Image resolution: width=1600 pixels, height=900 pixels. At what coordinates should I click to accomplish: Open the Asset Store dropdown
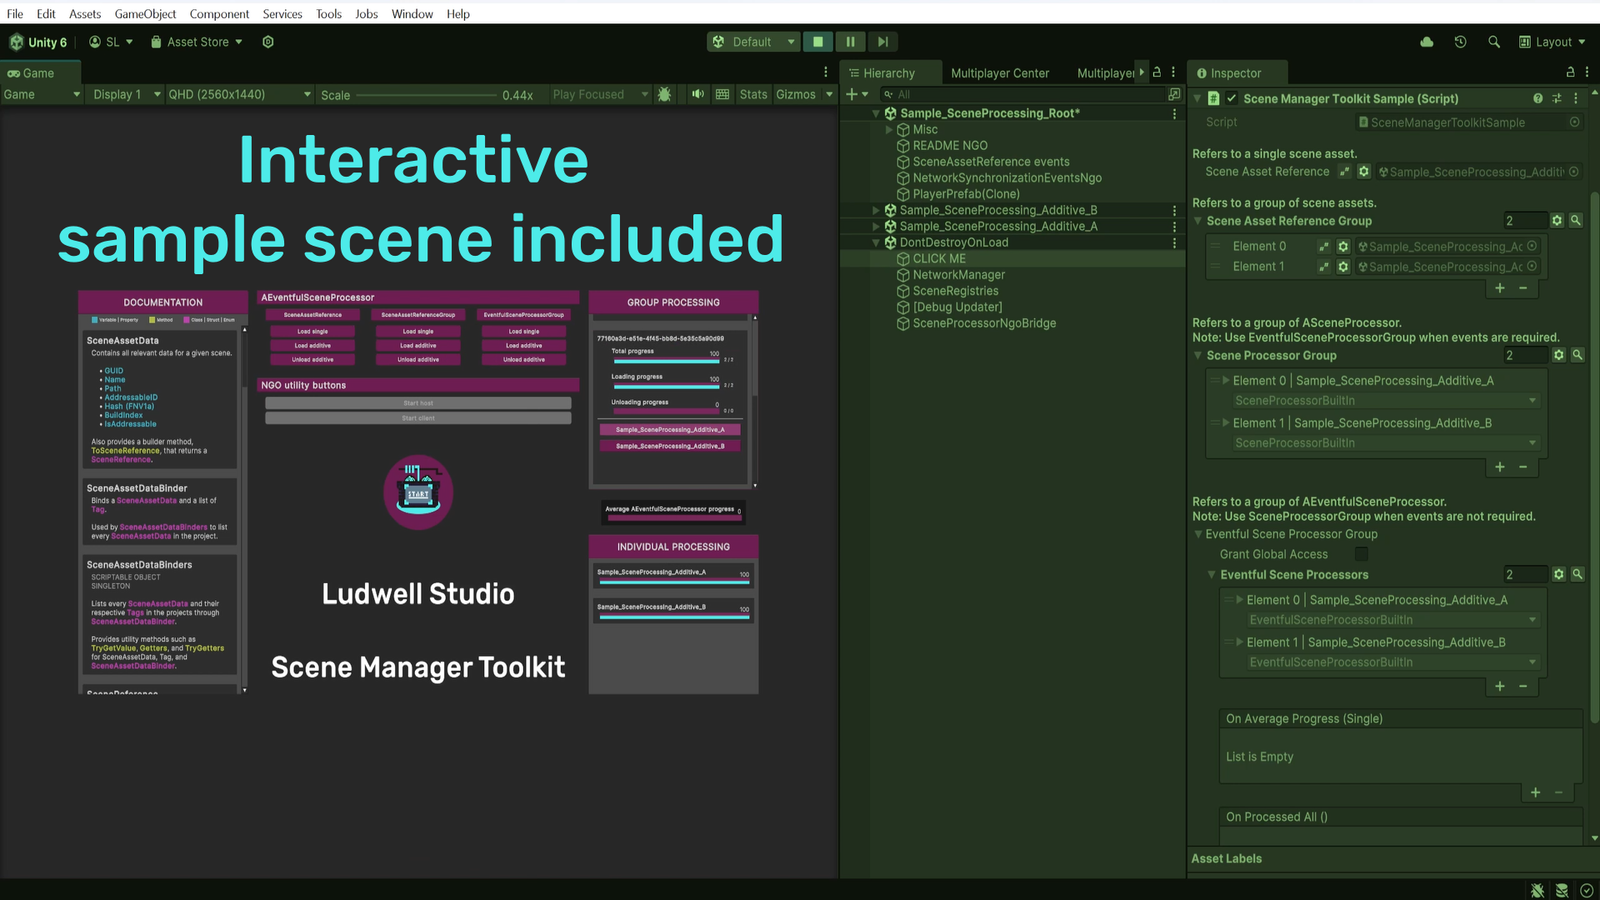(x=197, y=42)
